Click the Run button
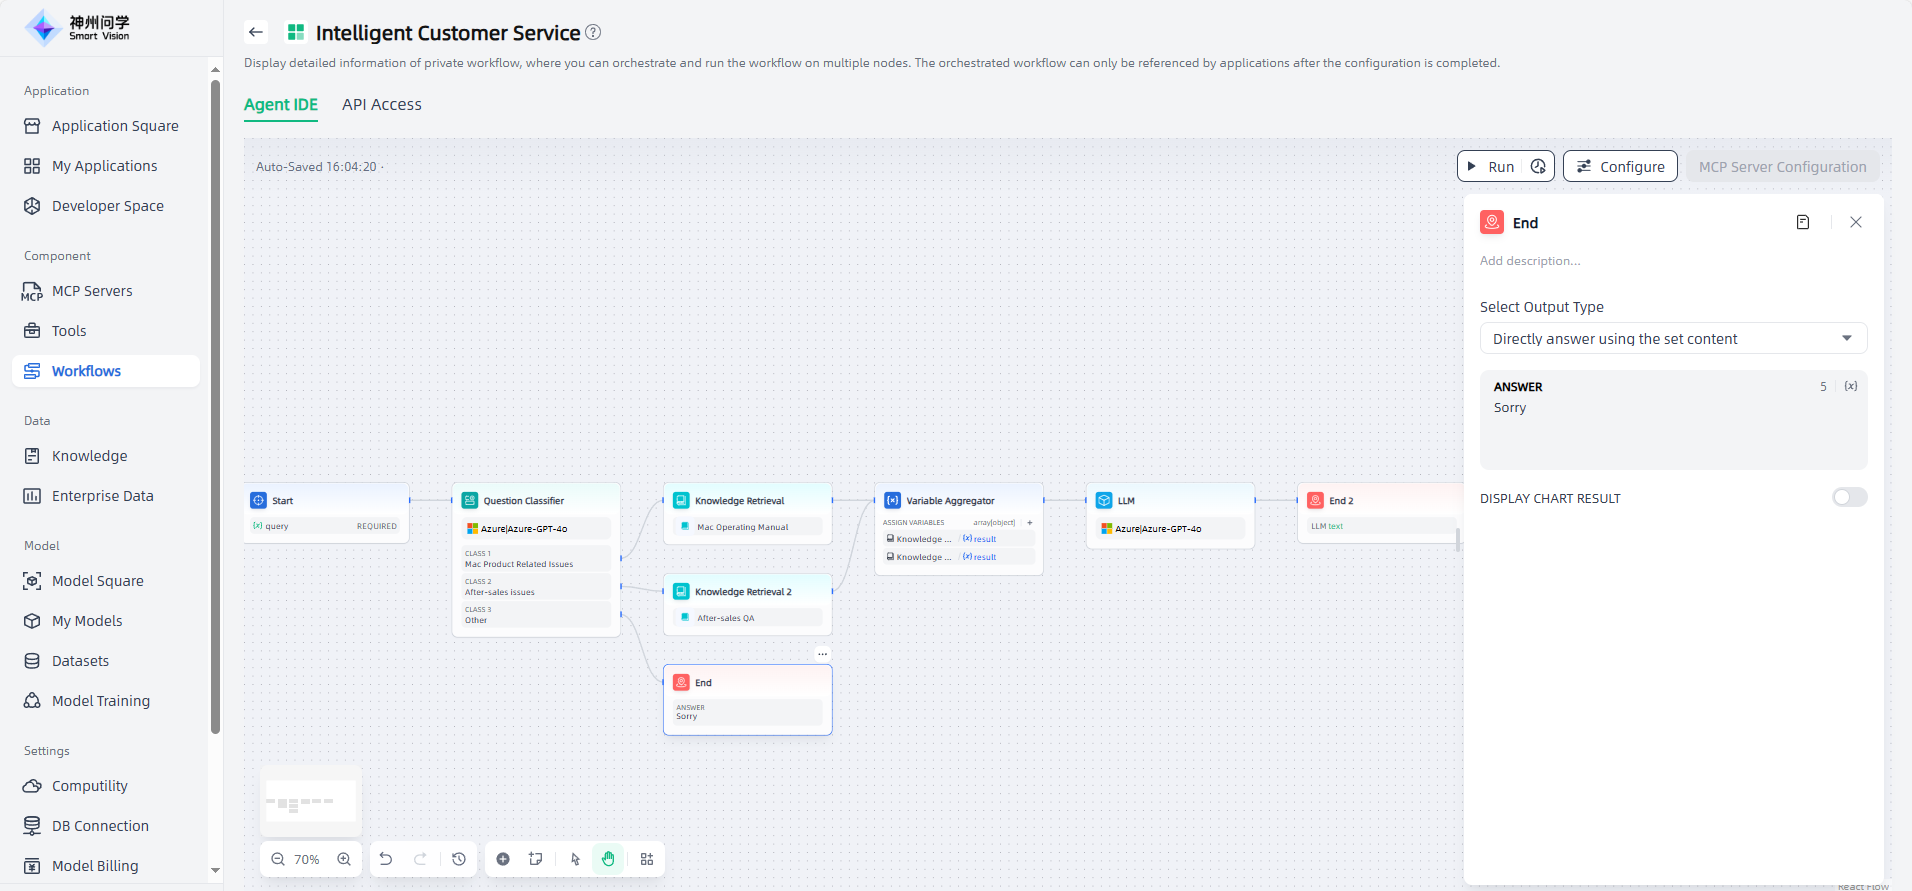The width and height of the screenshot is (1912, 891). [1490, 167]
